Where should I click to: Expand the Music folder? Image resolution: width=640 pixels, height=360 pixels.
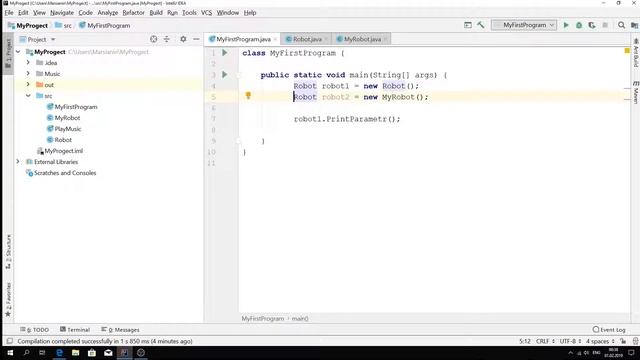pyautogui.click(x=28, y=73)
